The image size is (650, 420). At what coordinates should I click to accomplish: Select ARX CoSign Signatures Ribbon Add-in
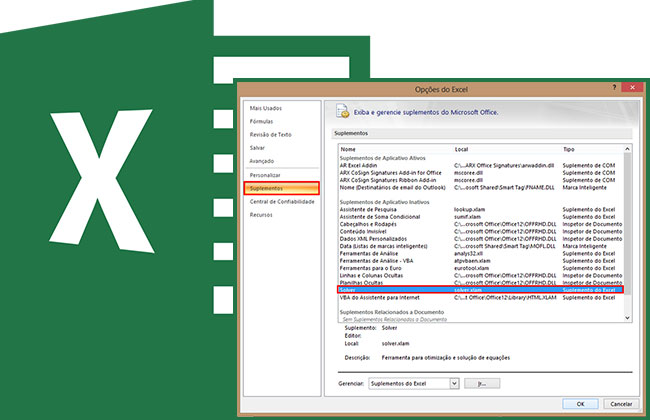pyautogui.click(x=481, y=180)
